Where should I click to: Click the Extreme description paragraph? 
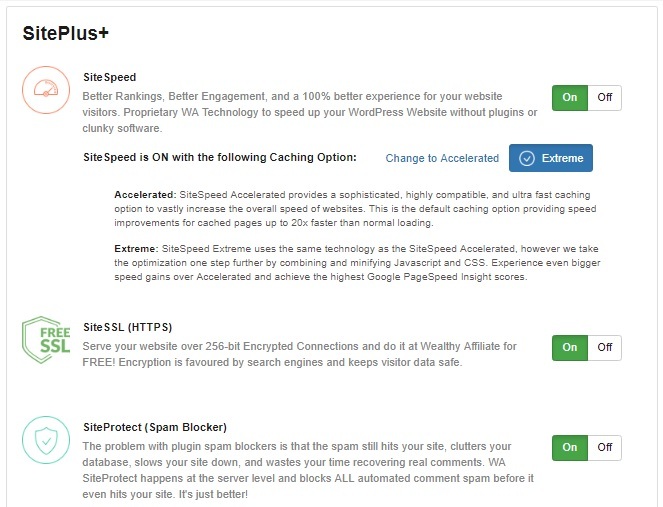pyautogui.click(x=357, y=263)
